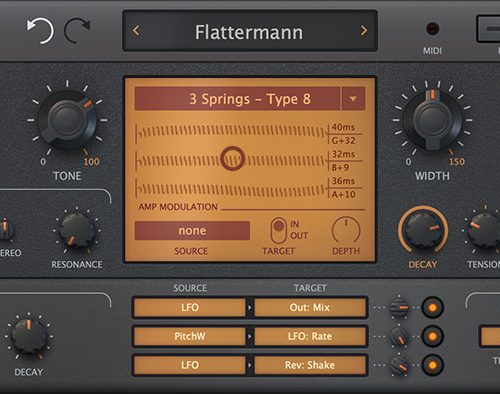
Task: Adjust the amp modulation DEPTH knob
Action: coord(346,231)
